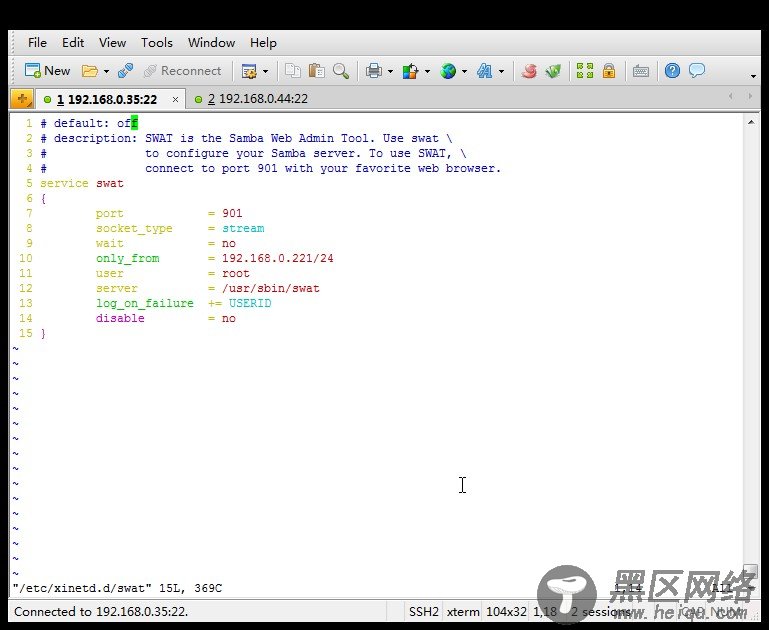Image resolution: width=769 pixels, height=630 pixels.
Task: Expand the Open folder dropdown arrow
Action: pyautogui.click(x=106, y=72)
